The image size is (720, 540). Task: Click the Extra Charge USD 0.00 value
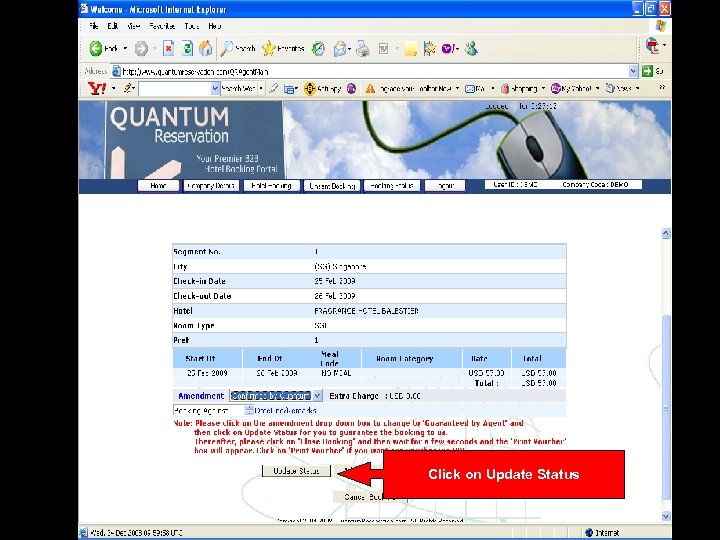[405, 396]
